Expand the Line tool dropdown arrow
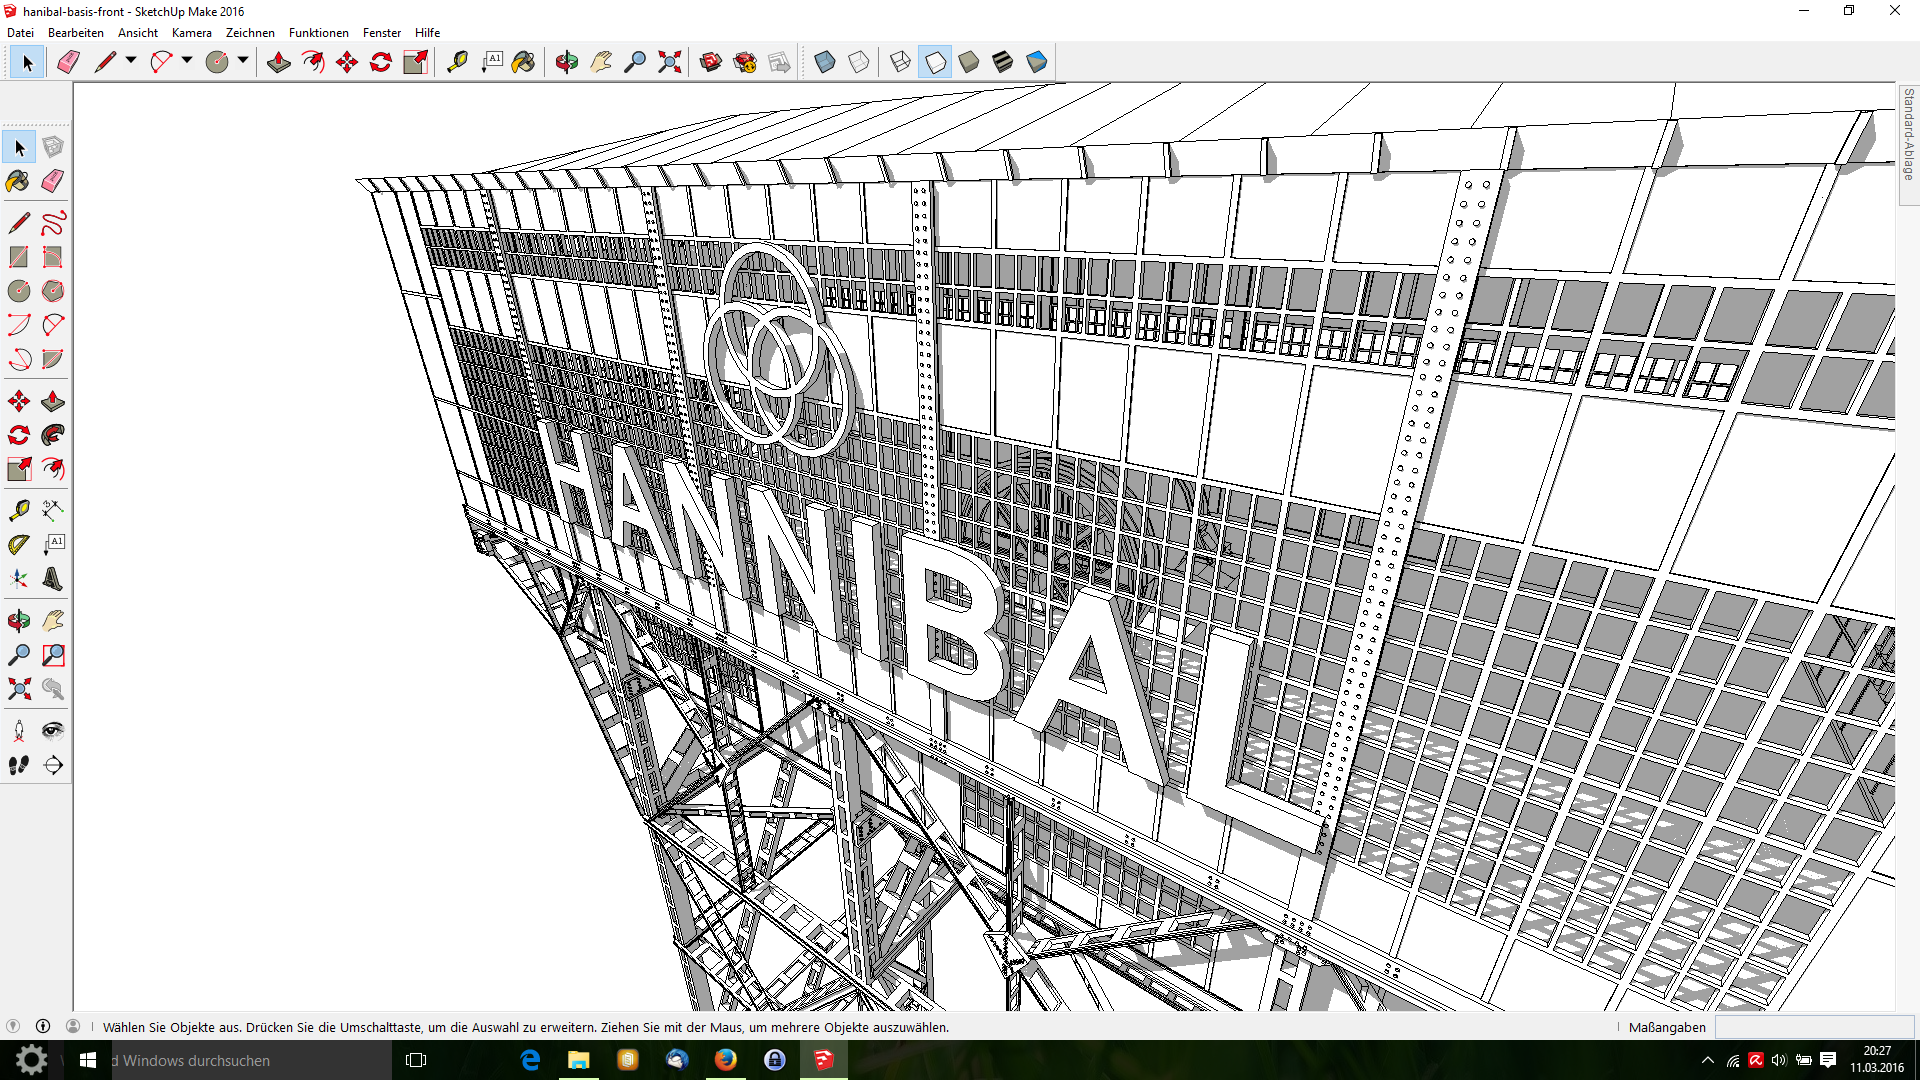The height and width of the screenshot is (1080, 1920). (x=131, y=61)
